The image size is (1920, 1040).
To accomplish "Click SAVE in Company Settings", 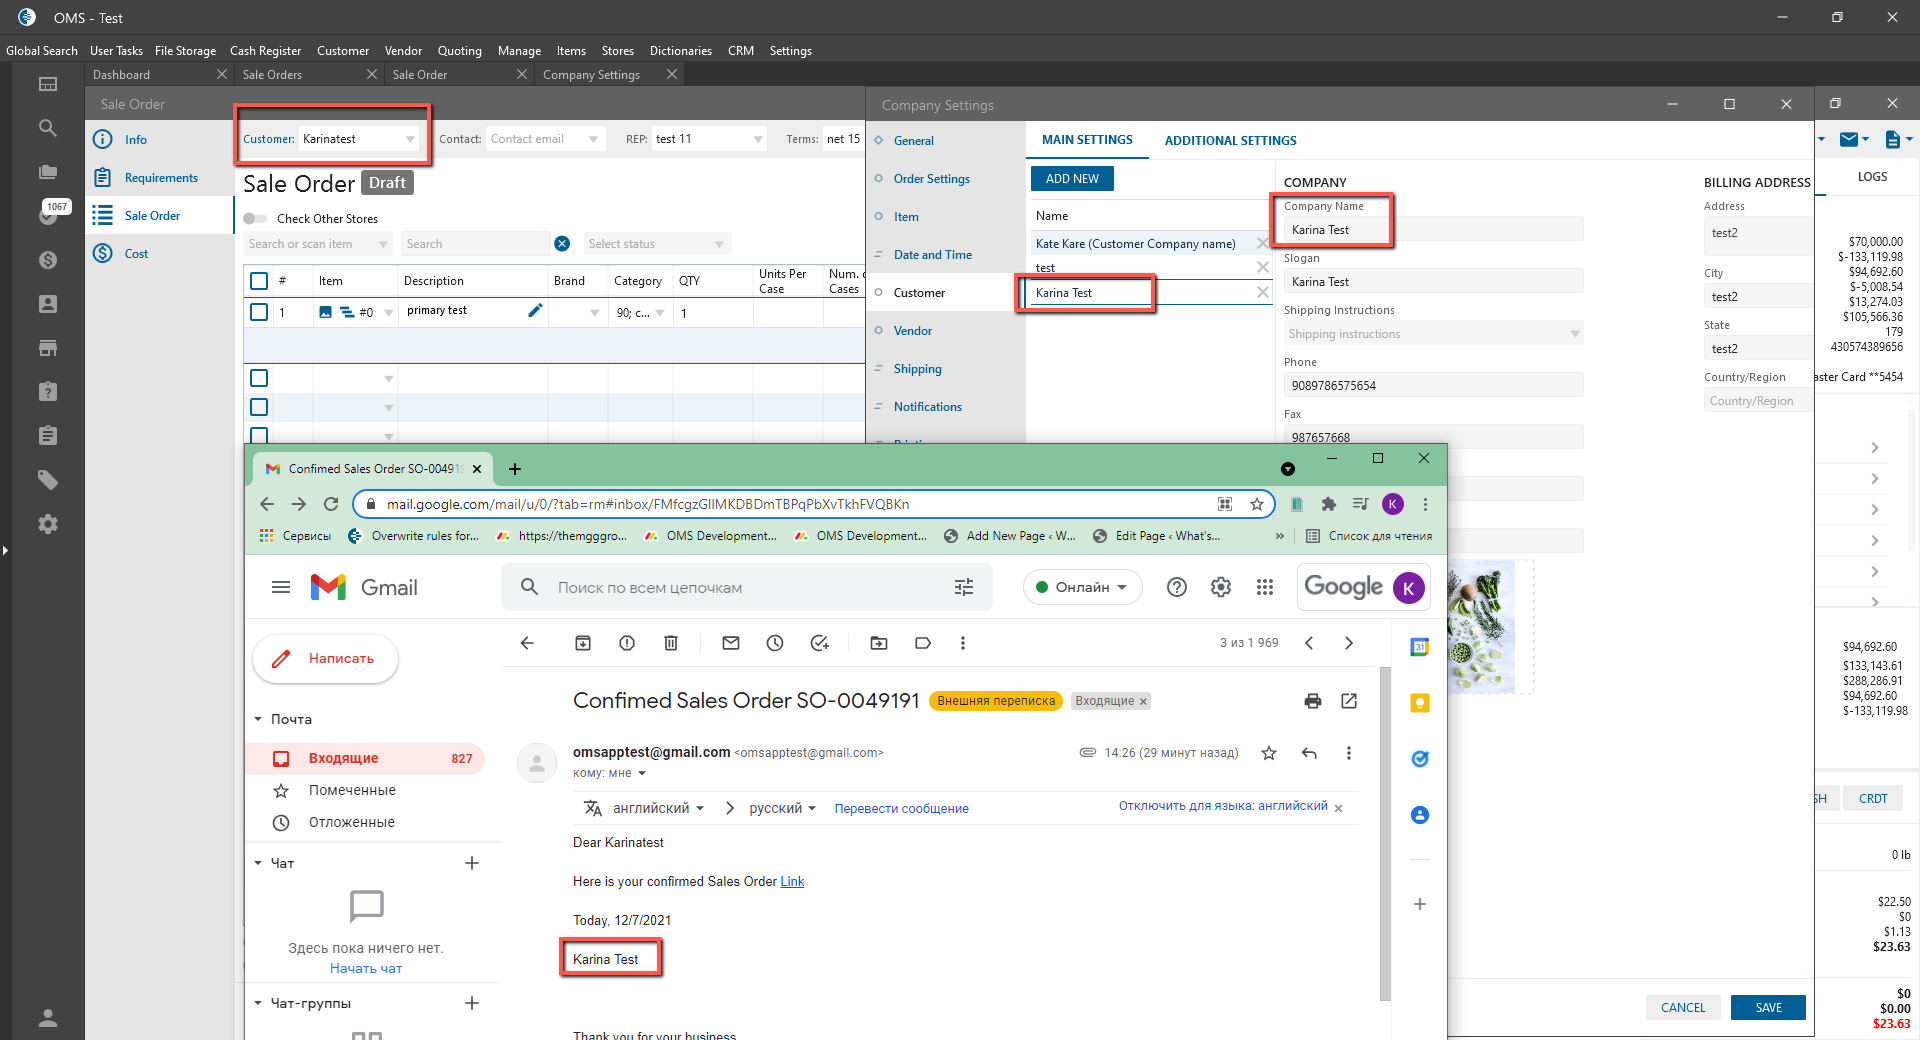I will (x=1768, y=1007).
